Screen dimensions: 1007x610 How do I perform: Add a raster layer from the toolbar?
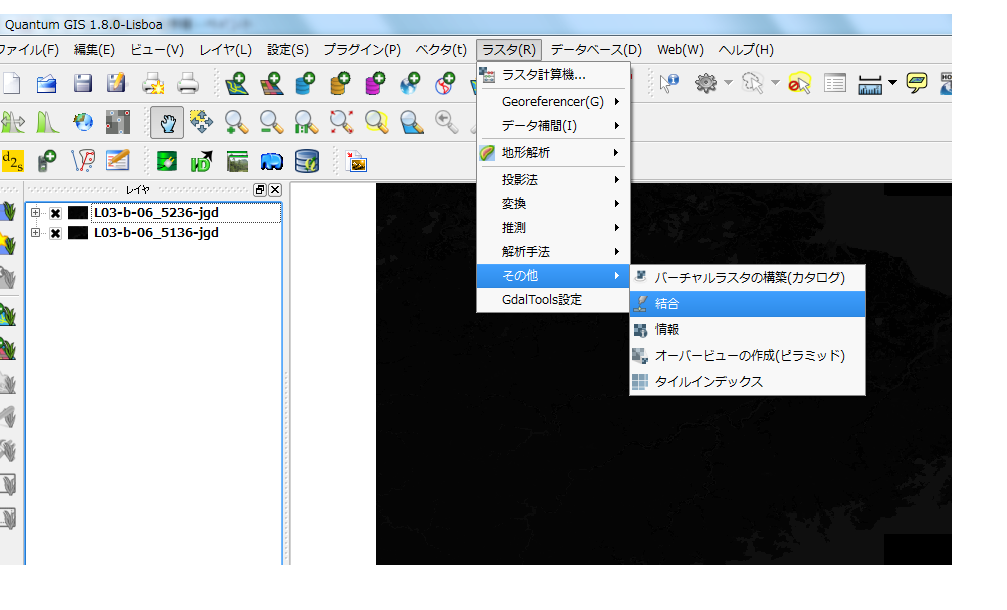click(272, 83)
